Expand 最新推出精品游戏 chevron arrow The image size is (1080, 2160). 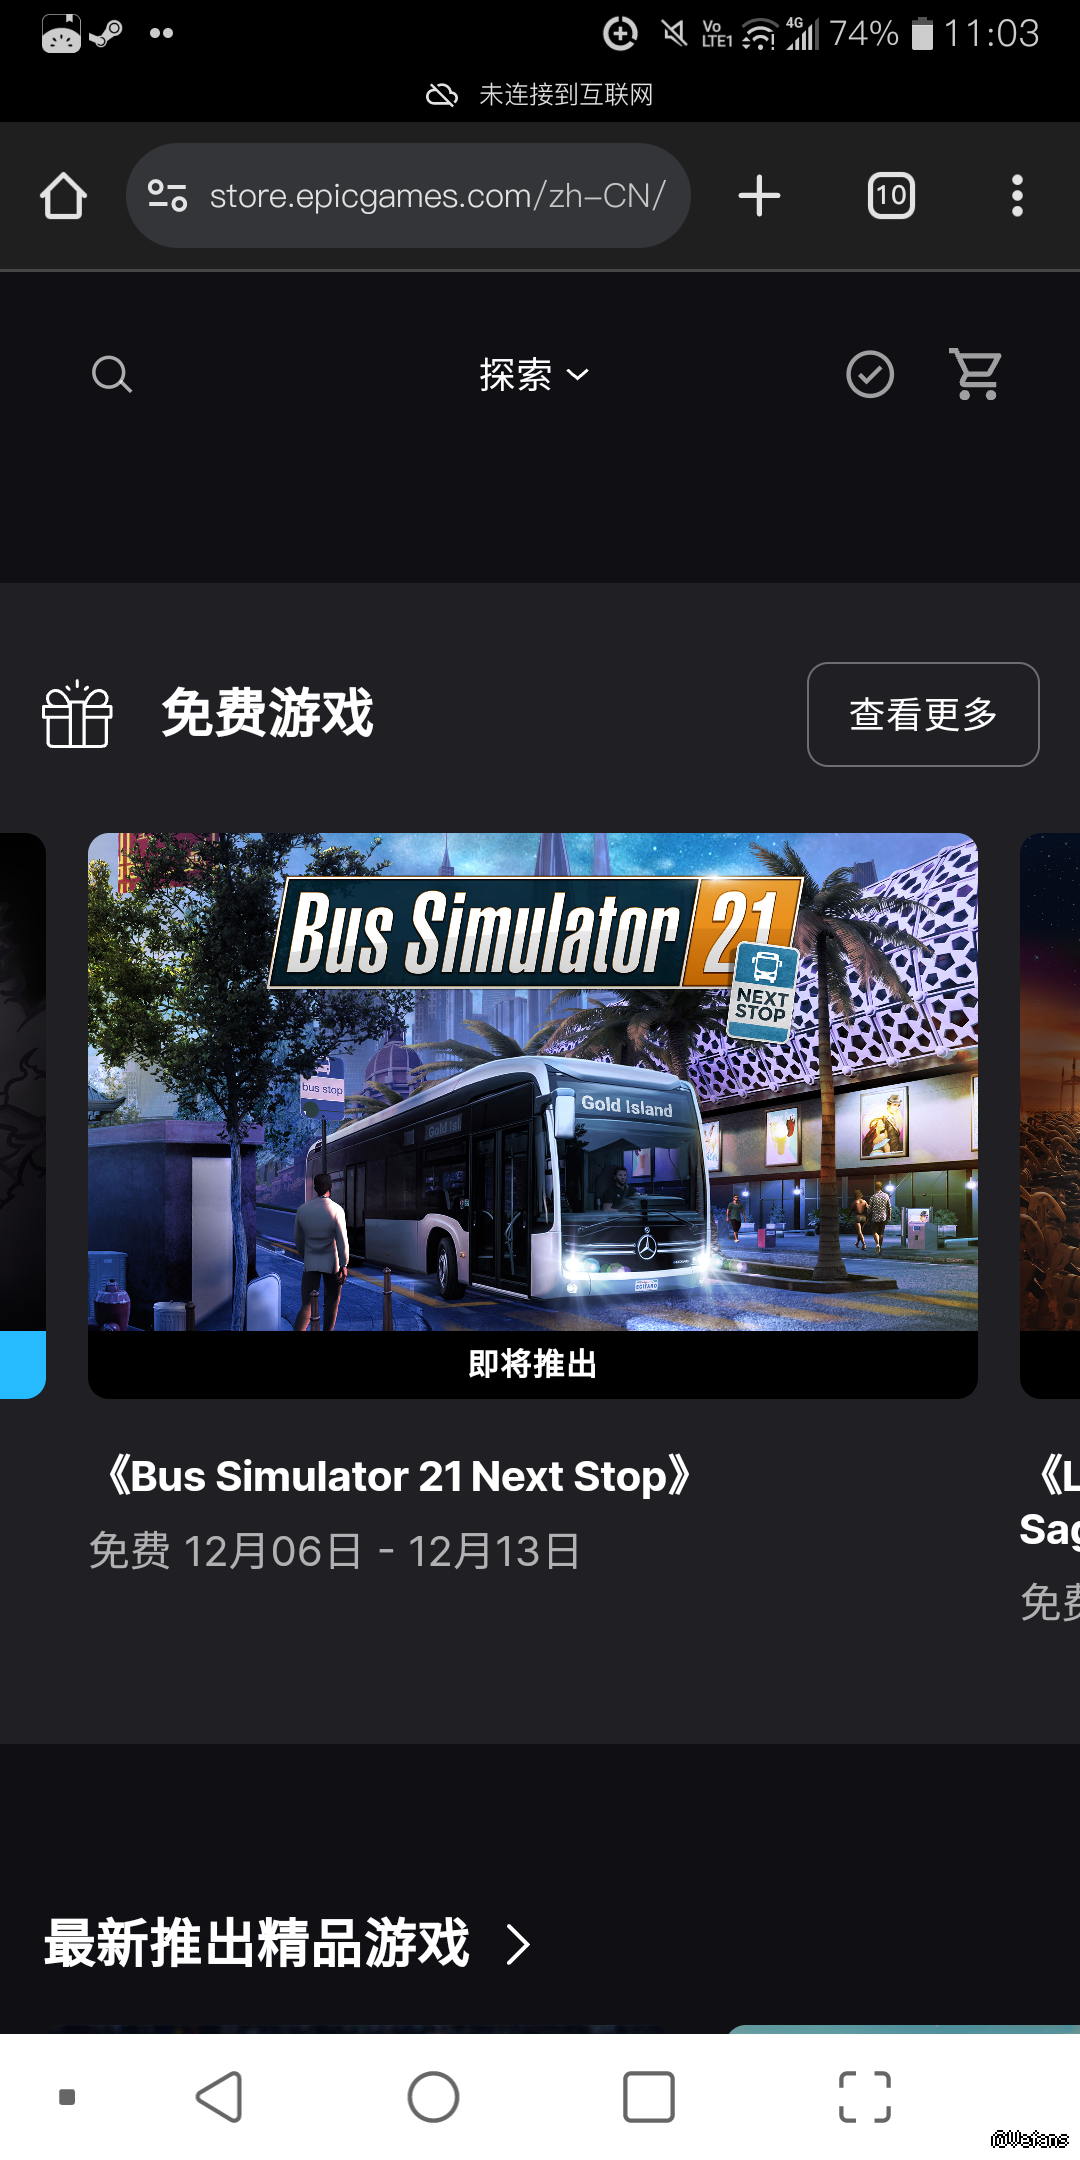point(517,1944)
